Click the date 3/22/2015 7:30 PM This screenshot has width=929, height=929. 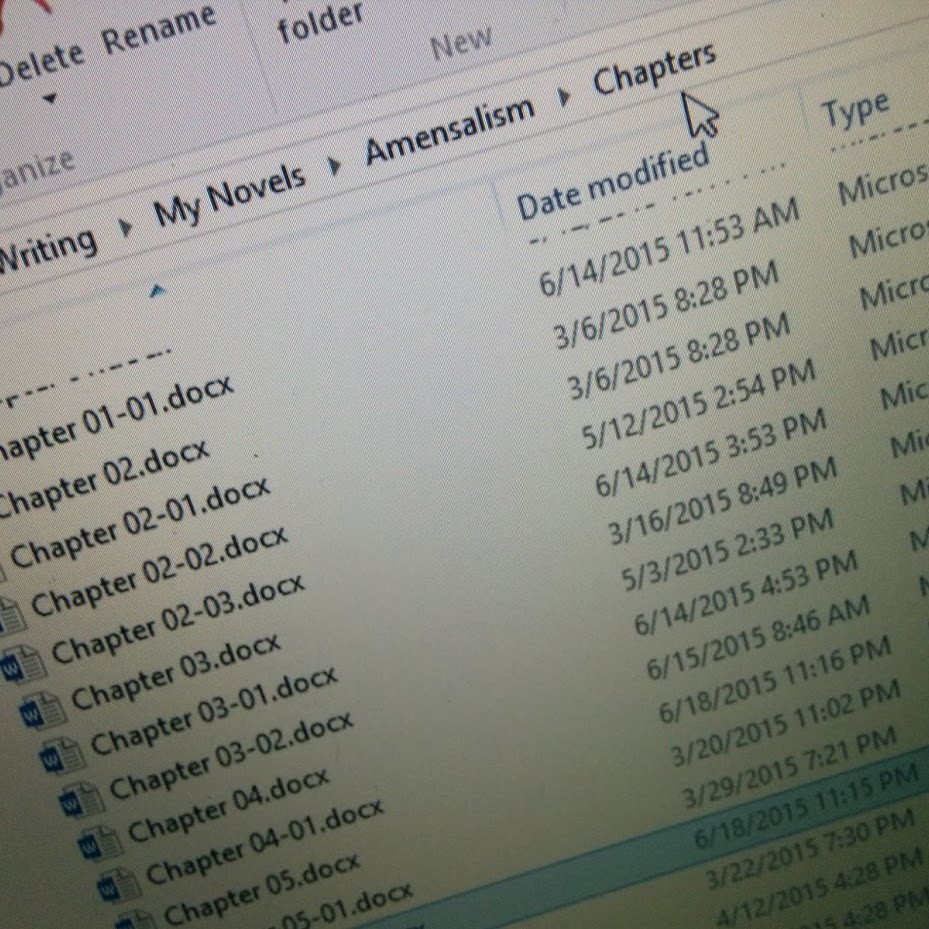[809, 850]
